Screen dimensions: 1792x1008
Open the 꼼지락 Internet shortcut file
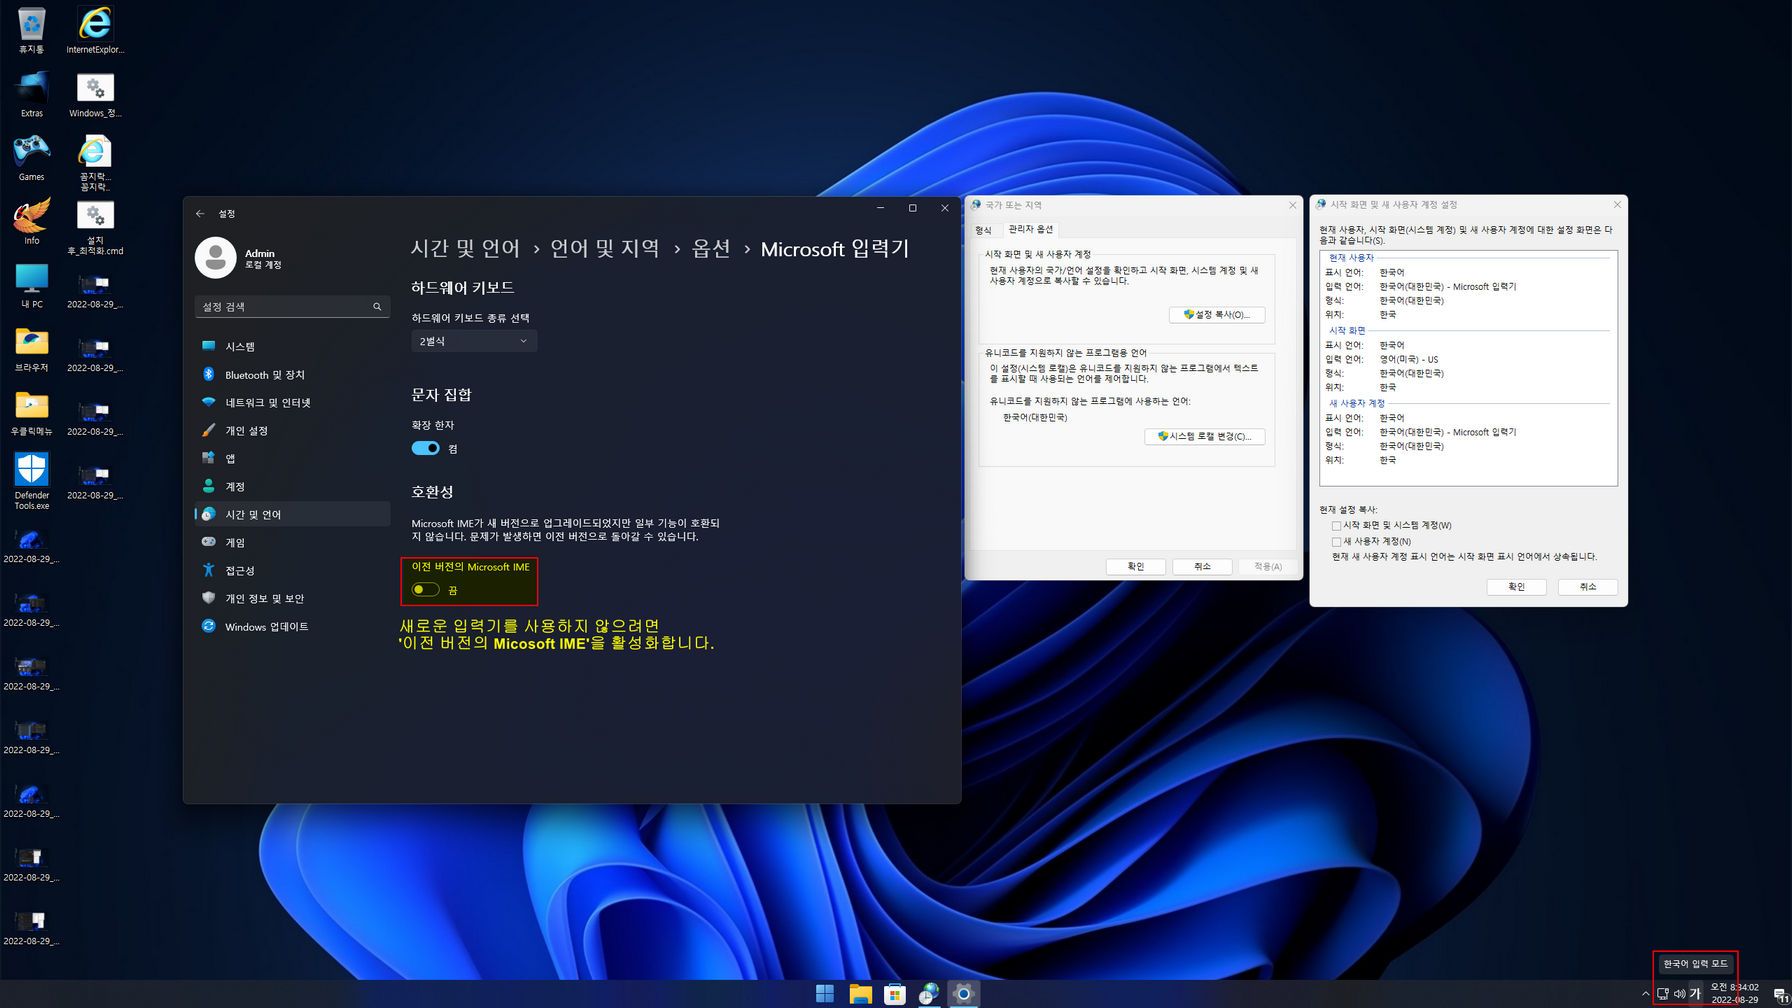[95, 162]
